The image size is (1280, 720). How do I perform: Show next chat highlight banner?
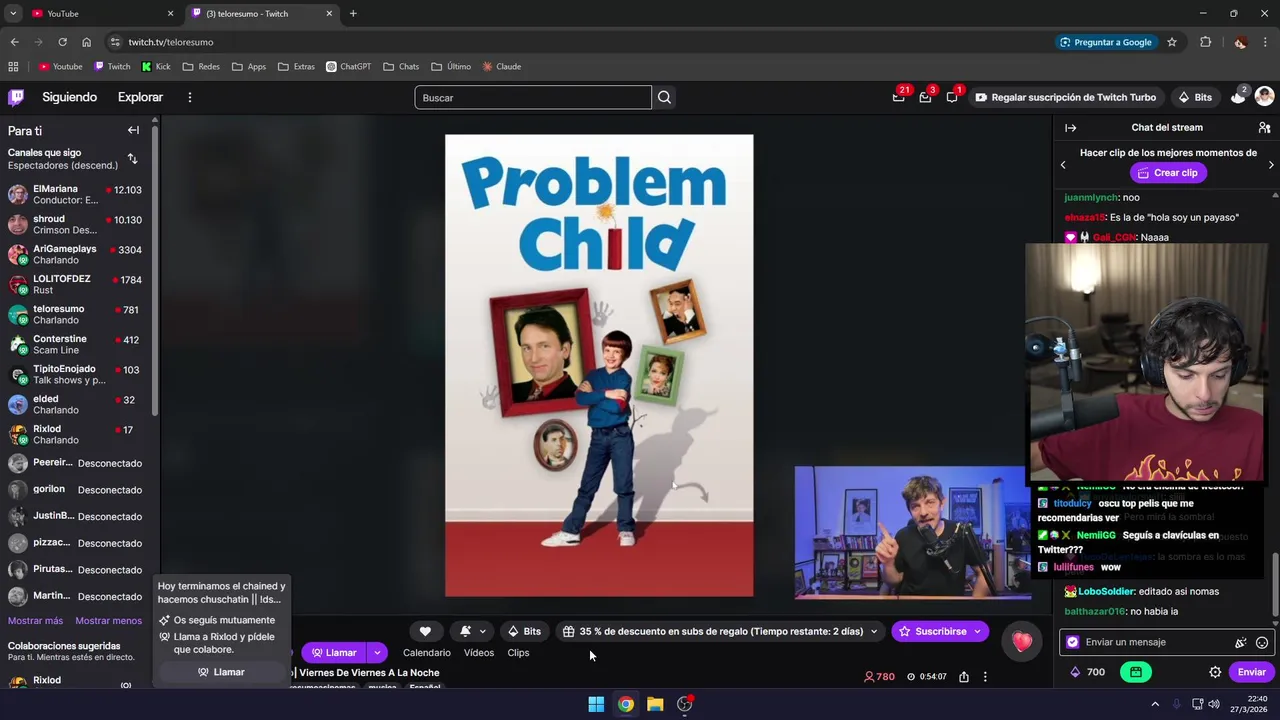click(x=1271, y=164)
